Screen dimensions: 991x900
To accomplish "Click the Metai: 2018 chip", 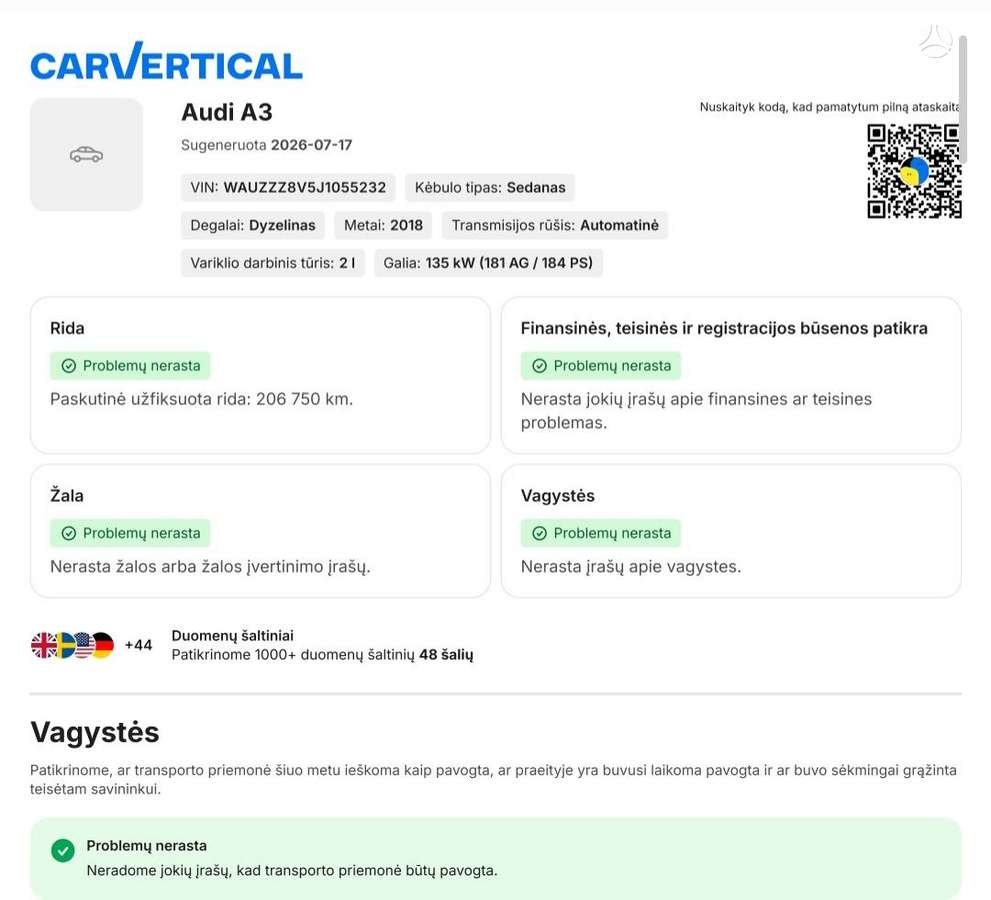I will pos(383,225).
